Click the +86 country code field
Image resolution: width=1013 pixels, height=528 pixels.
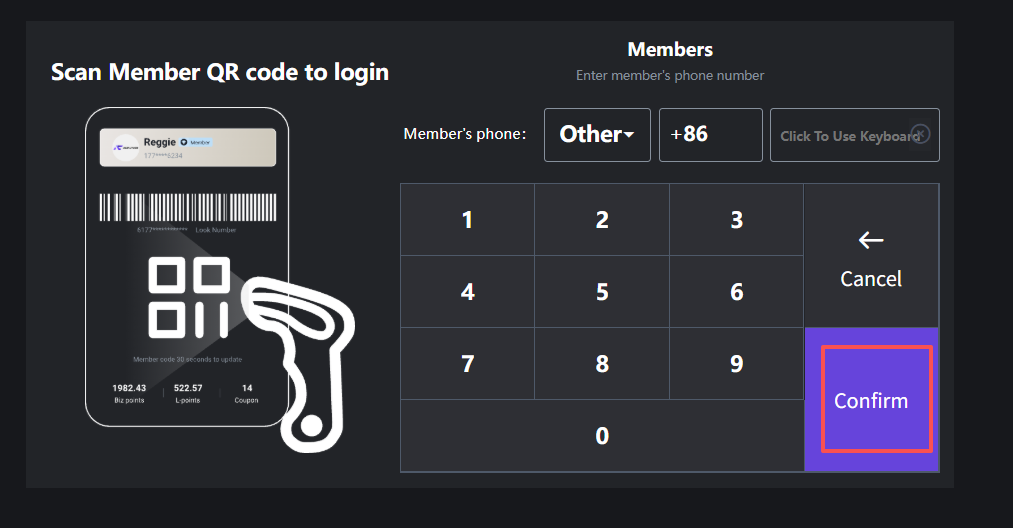[710, 135]
